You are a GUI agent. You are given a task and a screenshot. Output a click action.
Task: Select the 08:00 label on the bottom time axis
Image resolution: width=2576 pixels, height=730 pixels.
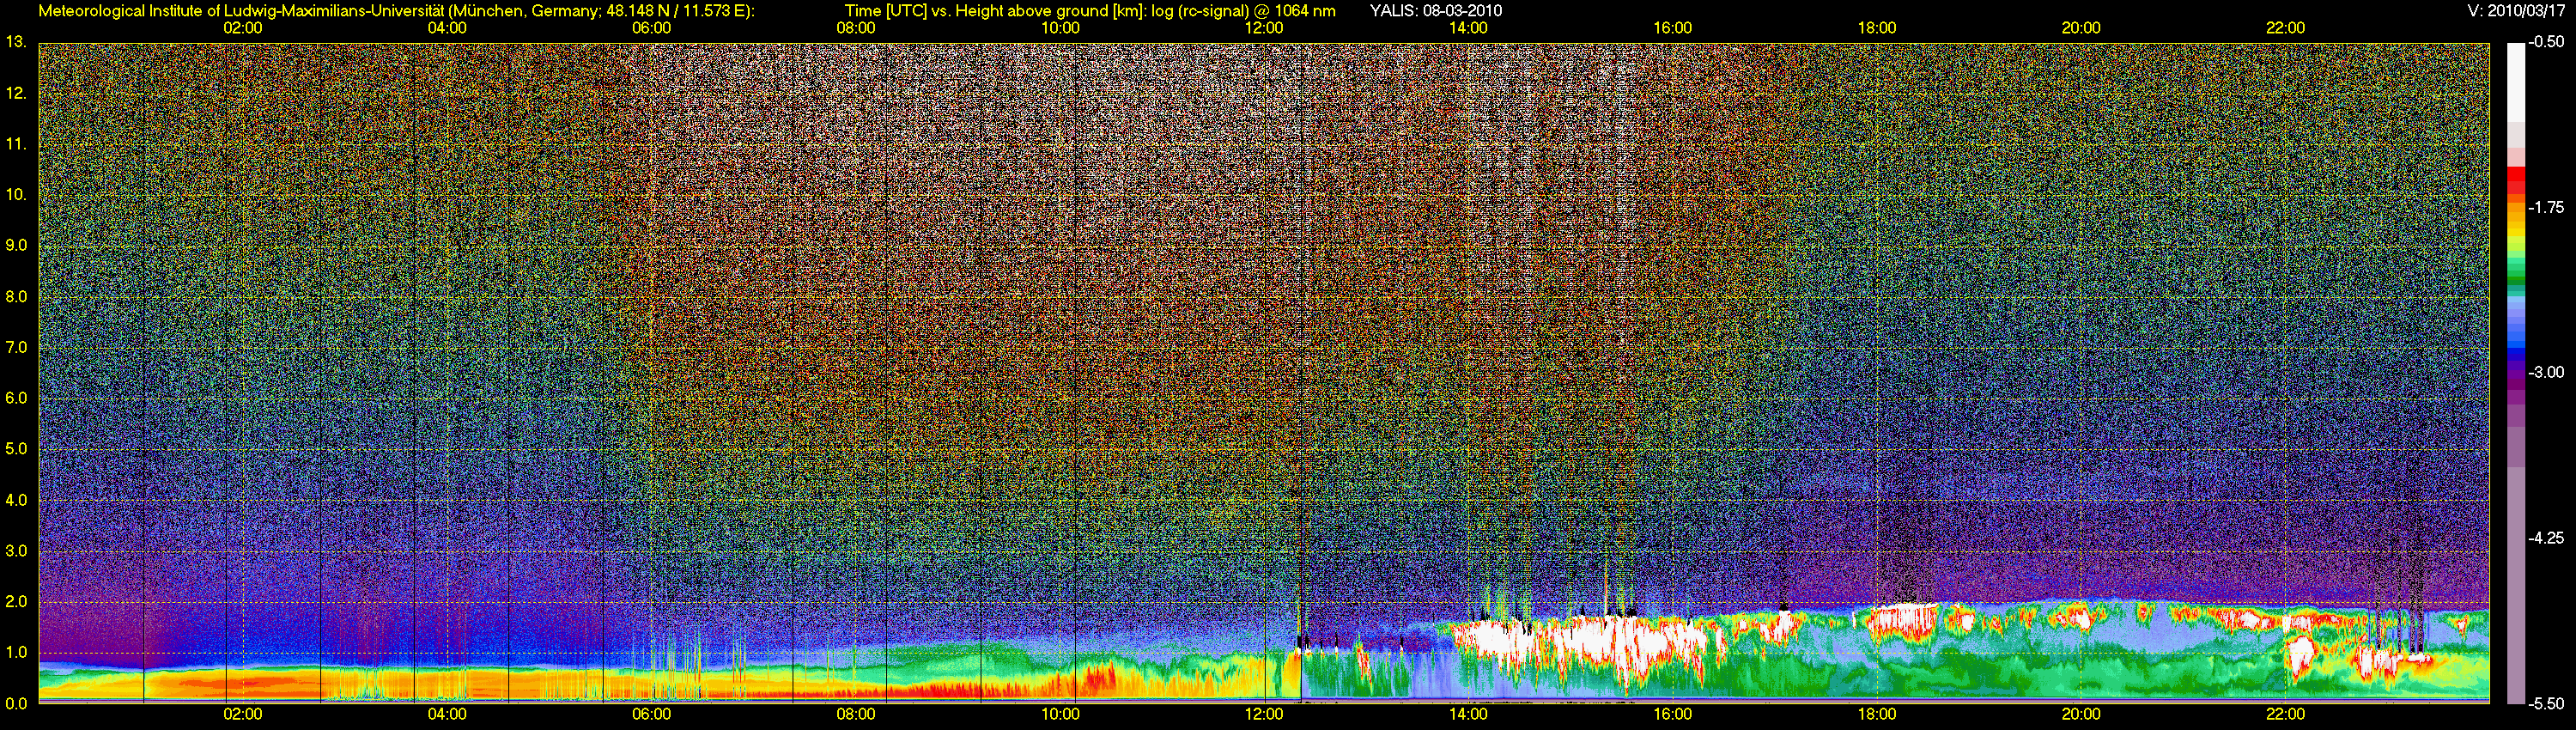(856, 715)
